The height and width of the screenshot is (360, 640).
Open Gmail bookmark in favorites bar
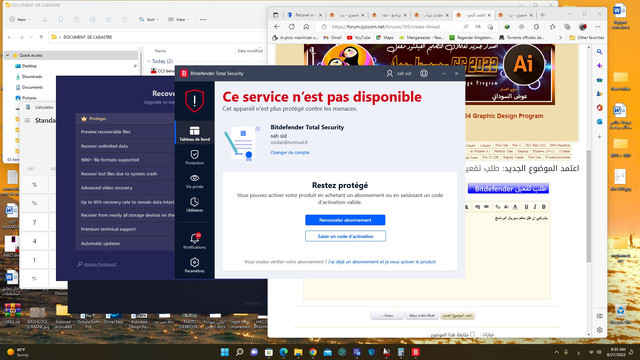[332, 38]
